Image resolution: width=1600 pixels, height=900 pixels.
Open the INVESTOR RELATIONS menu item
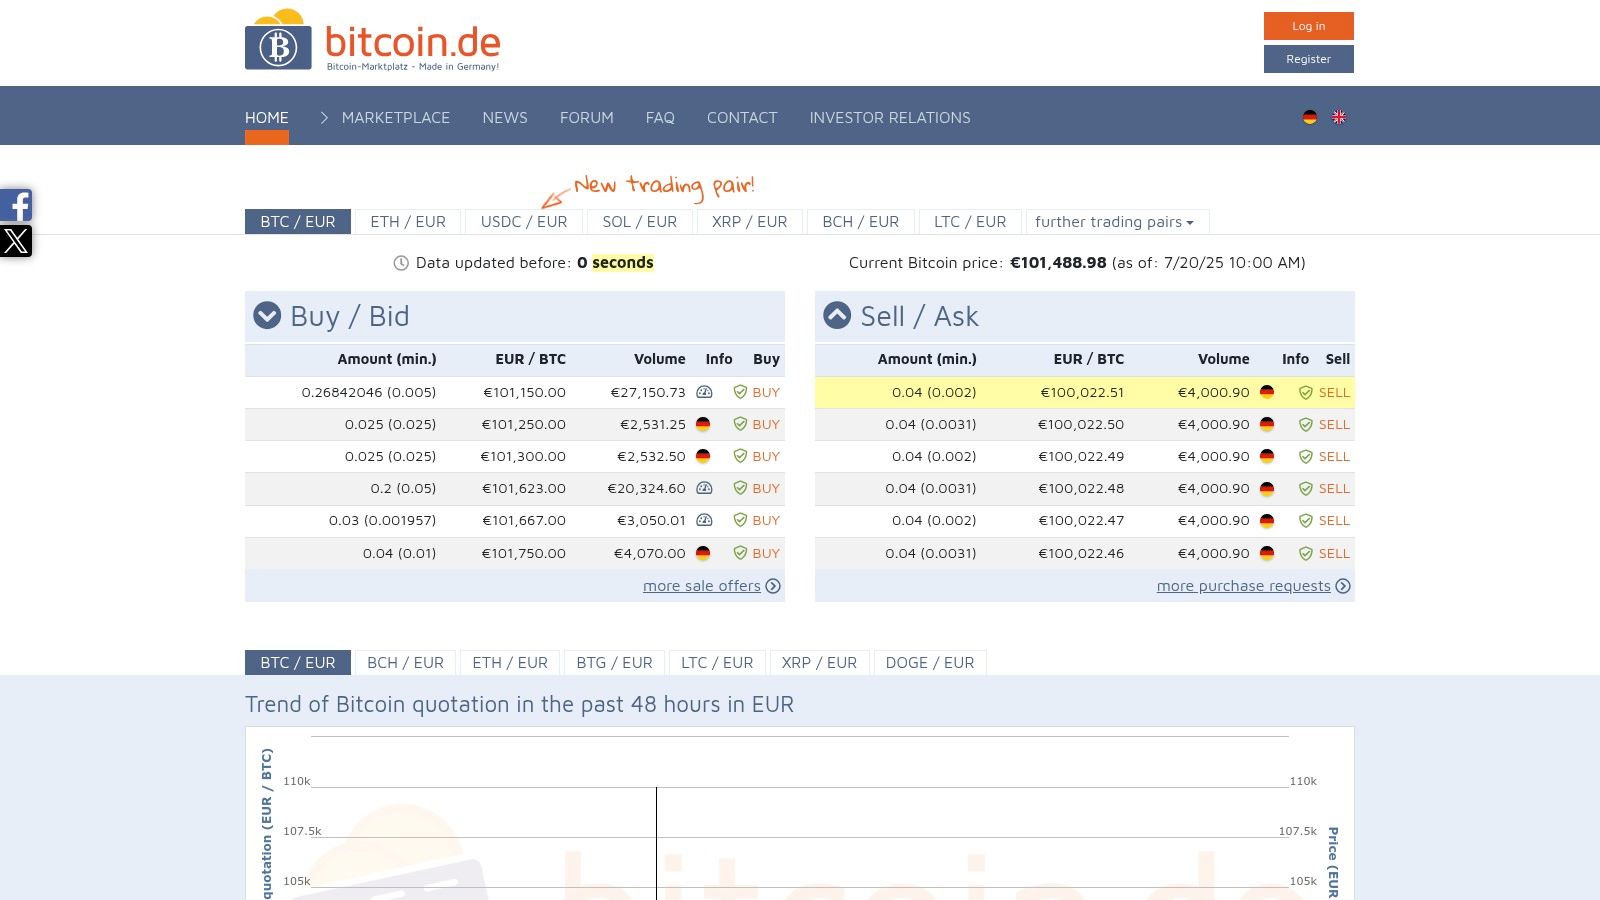point(890,117)
